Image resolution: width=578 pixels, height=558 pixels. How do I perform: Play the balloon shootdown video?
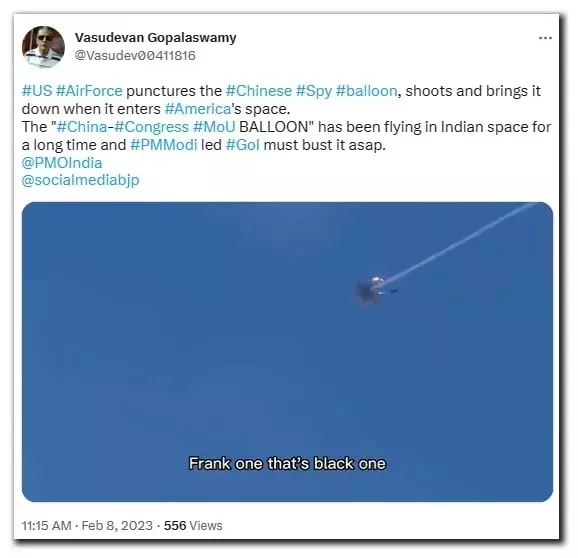pos(287,352)
